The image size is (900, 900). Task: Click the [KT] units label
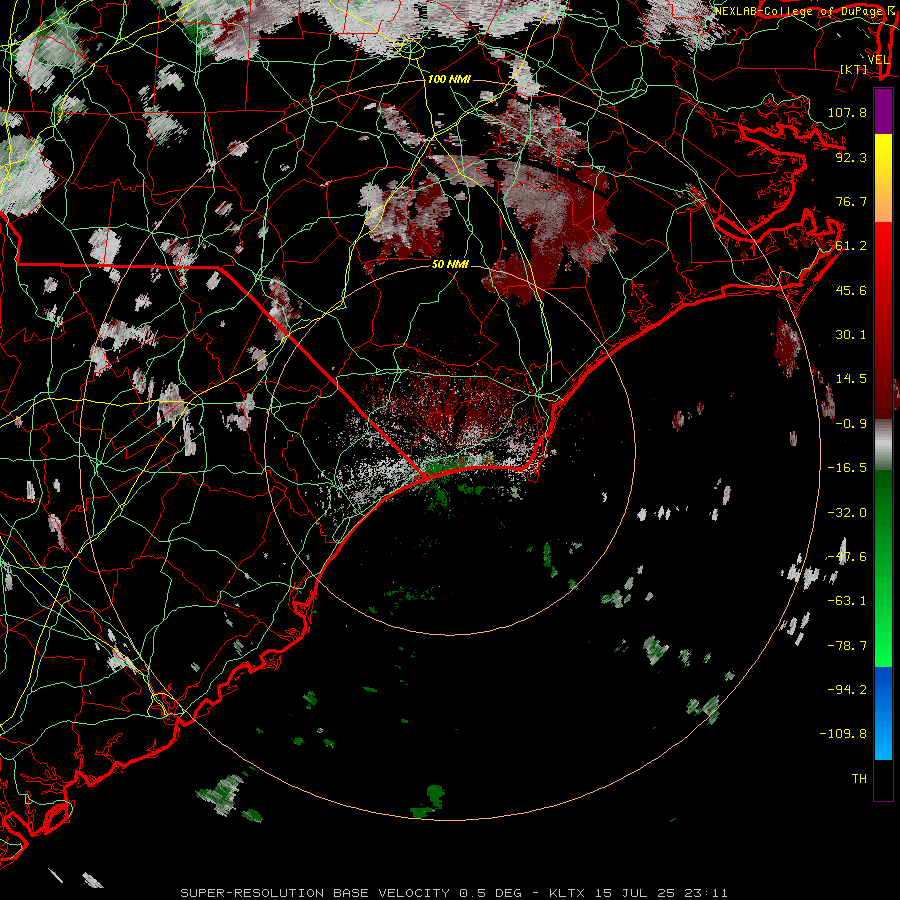click(854, 69)
